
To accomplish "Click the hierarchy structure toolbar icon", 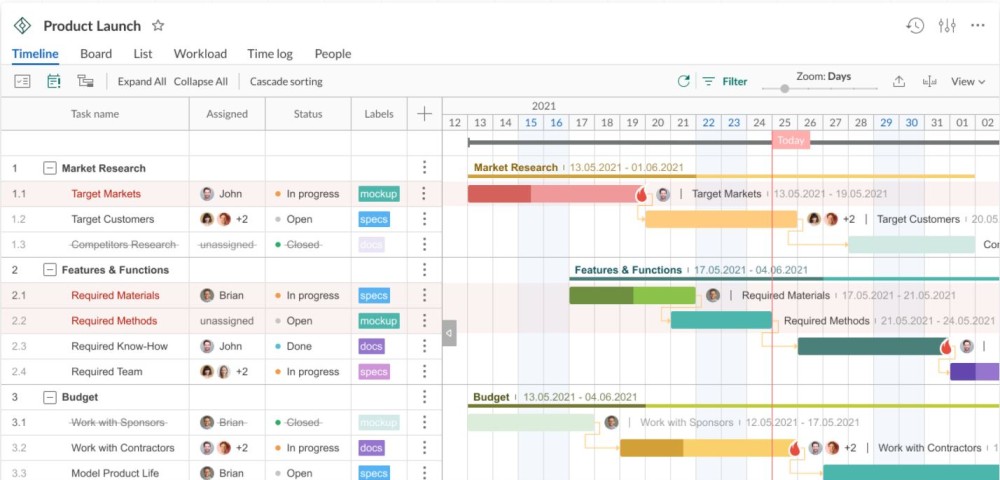I will (x=85, y=81).
